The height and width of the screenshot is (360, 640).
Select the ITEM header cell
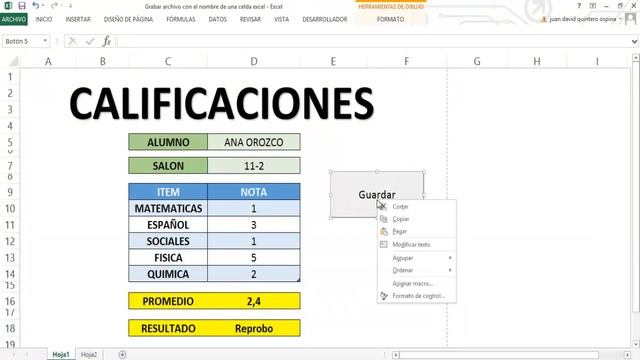point(168,192)
